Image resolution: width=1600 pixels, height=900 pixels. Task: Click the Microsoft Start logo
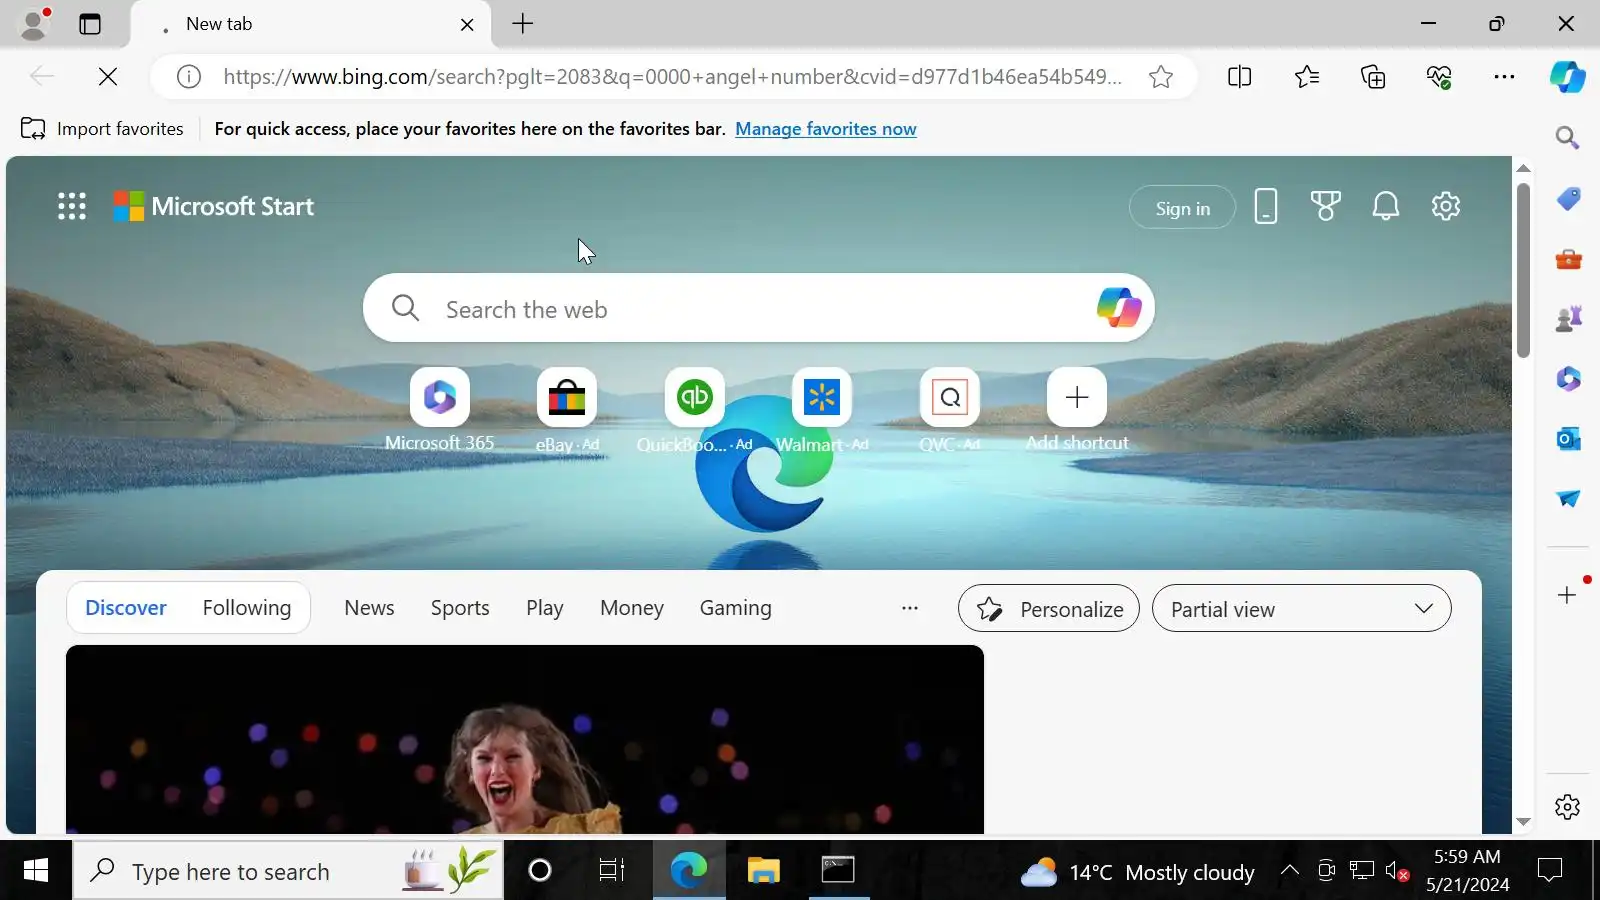pos(213,206)
